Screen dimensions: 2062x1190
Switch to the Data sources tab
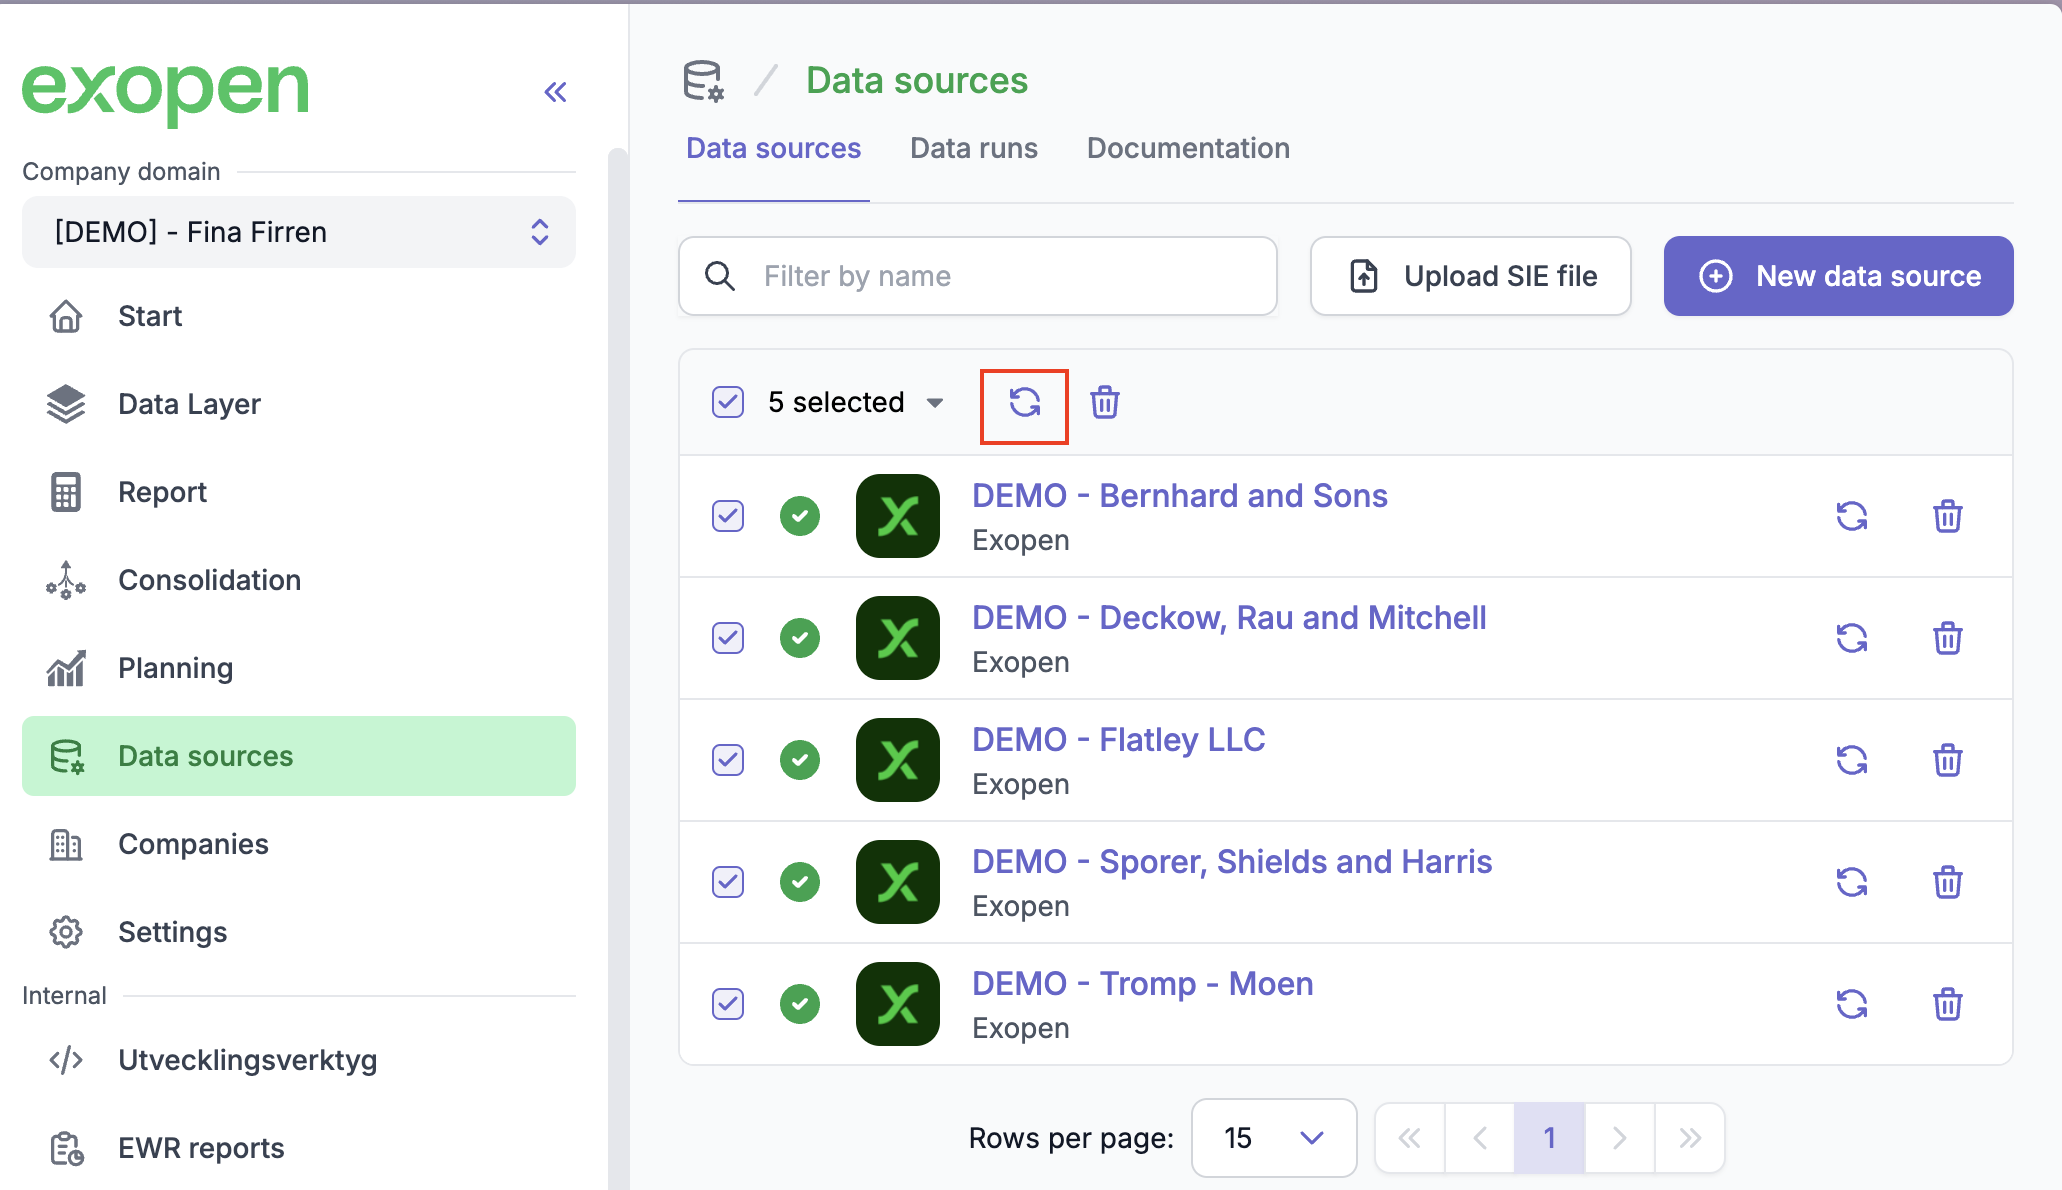coord(773,148)
